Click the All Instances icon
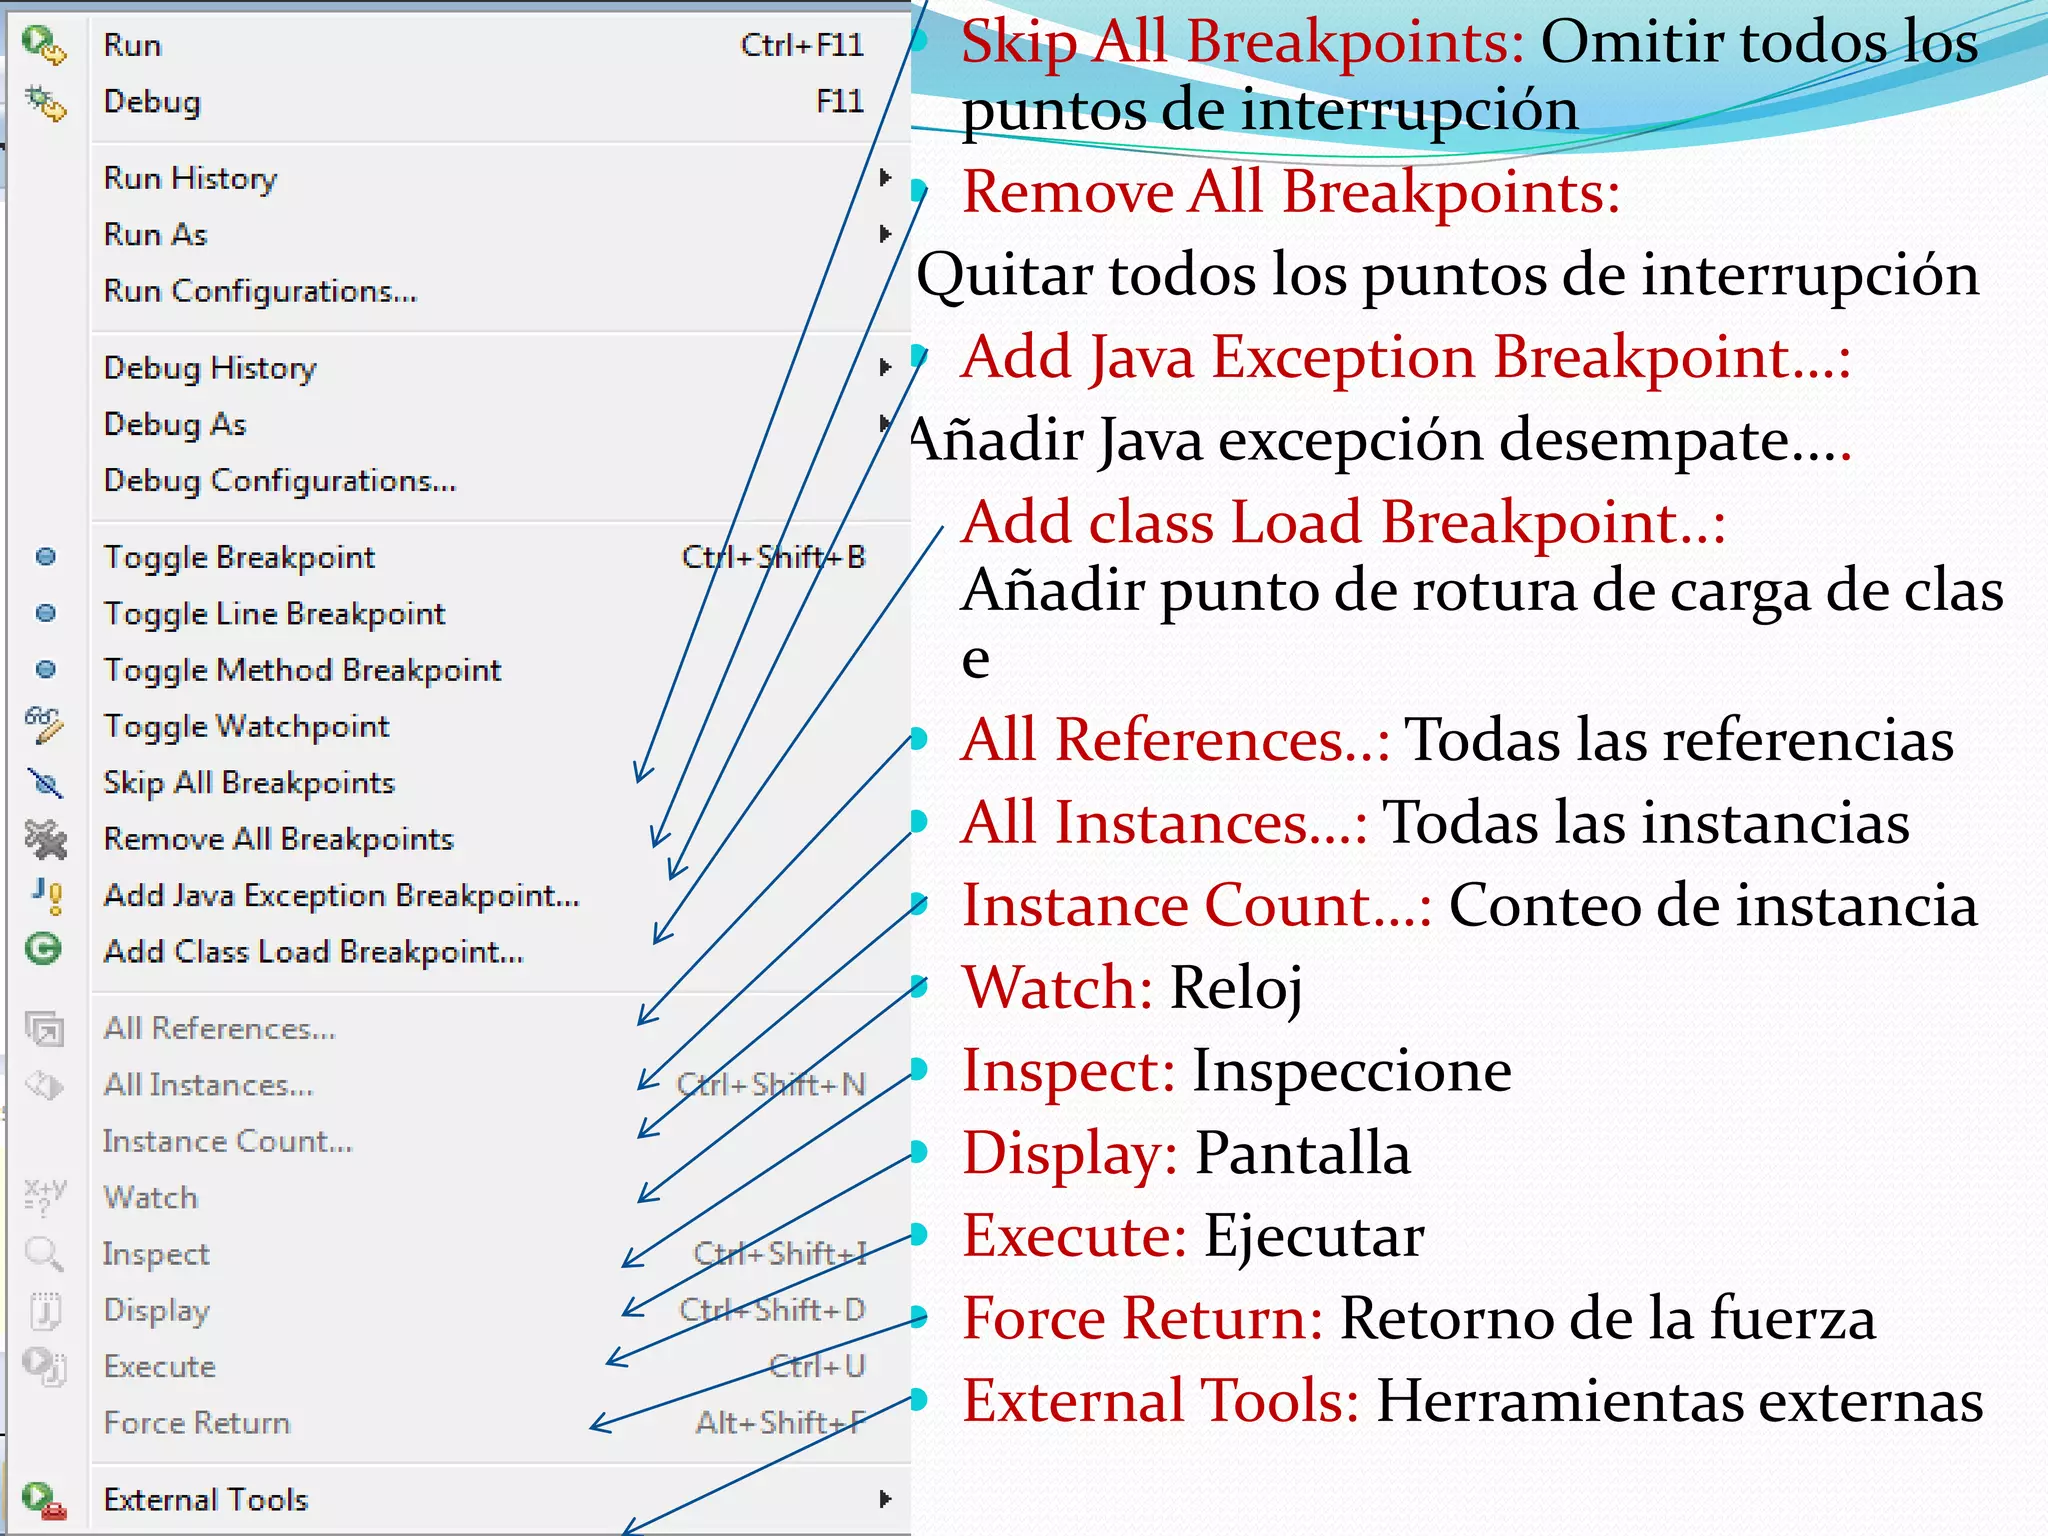Viewport: 2048px width, 1536px height. pyautogui.click(x=45, y=1085)
